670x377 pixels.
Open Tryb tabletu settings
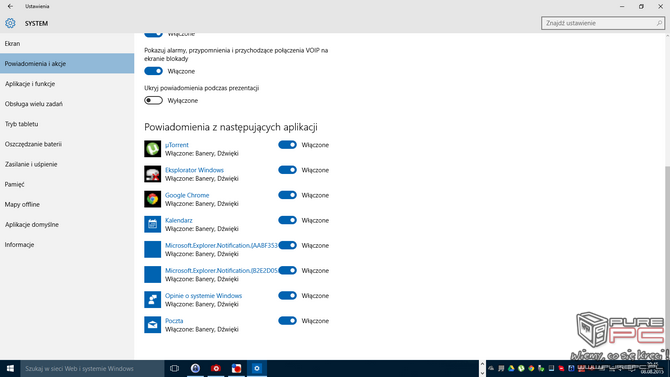(x=67, y=124)
